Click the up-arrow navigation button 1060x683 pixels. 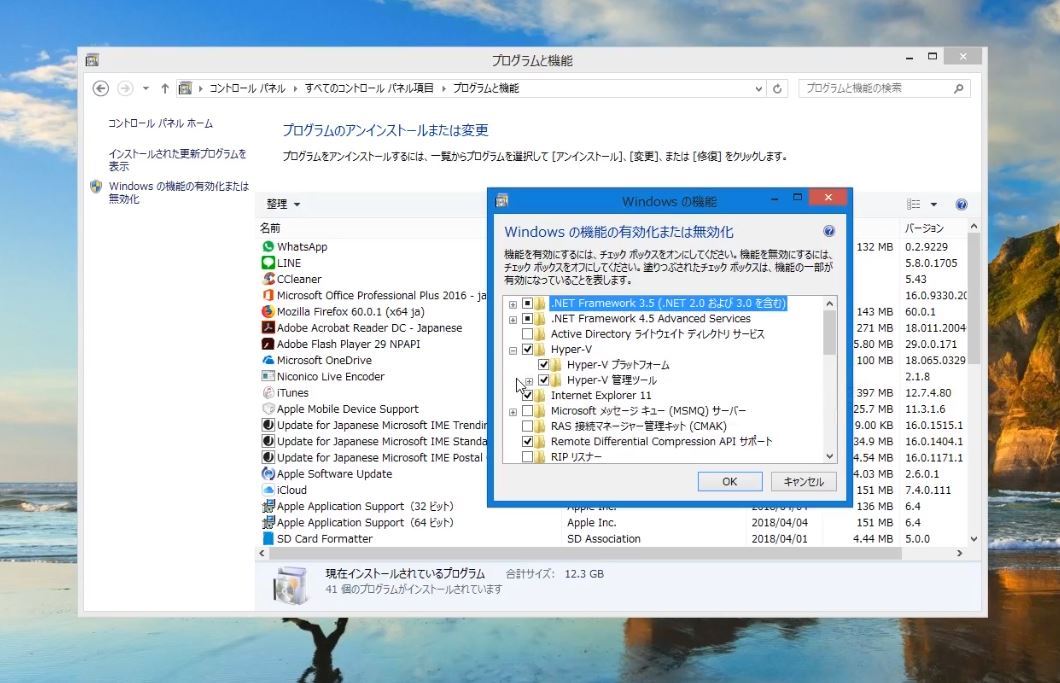pos(165,88)
